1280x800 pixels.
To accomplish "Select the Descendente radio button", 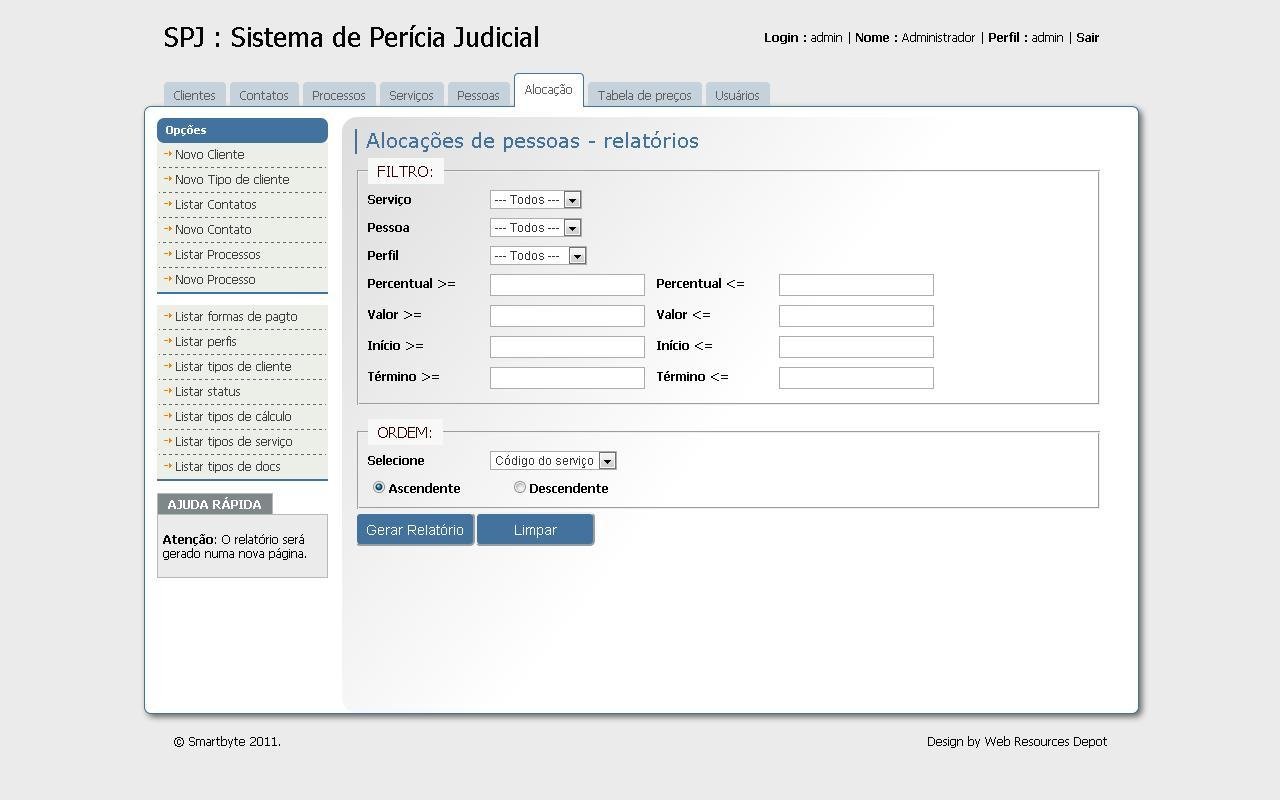I will (519, 487).
